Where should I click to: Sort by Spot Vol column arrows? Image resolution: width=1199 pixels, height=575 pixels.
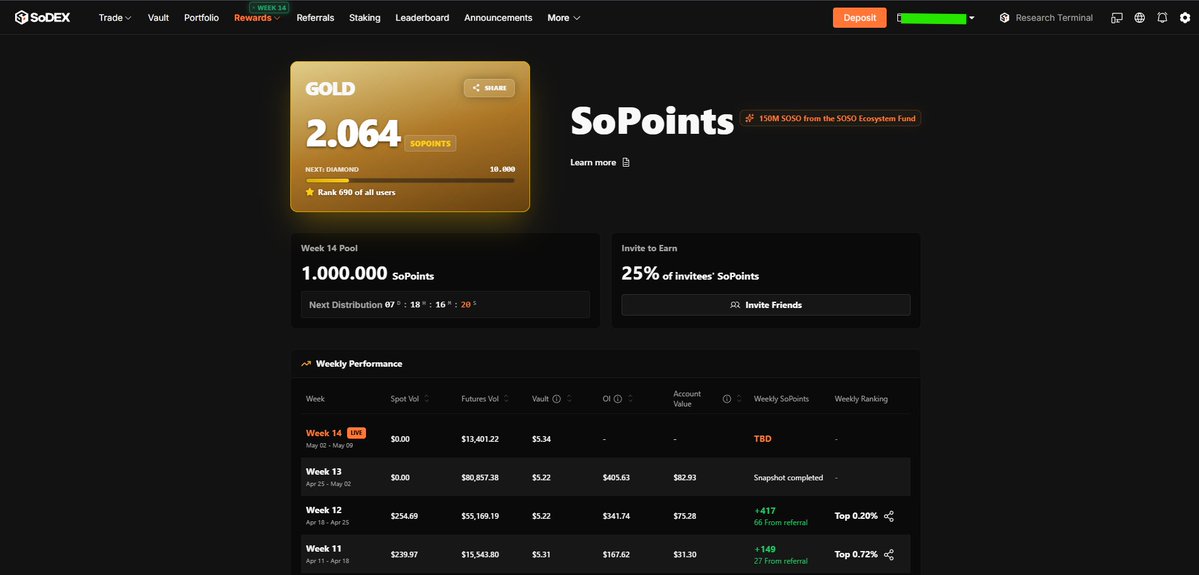tap(427, 399)
